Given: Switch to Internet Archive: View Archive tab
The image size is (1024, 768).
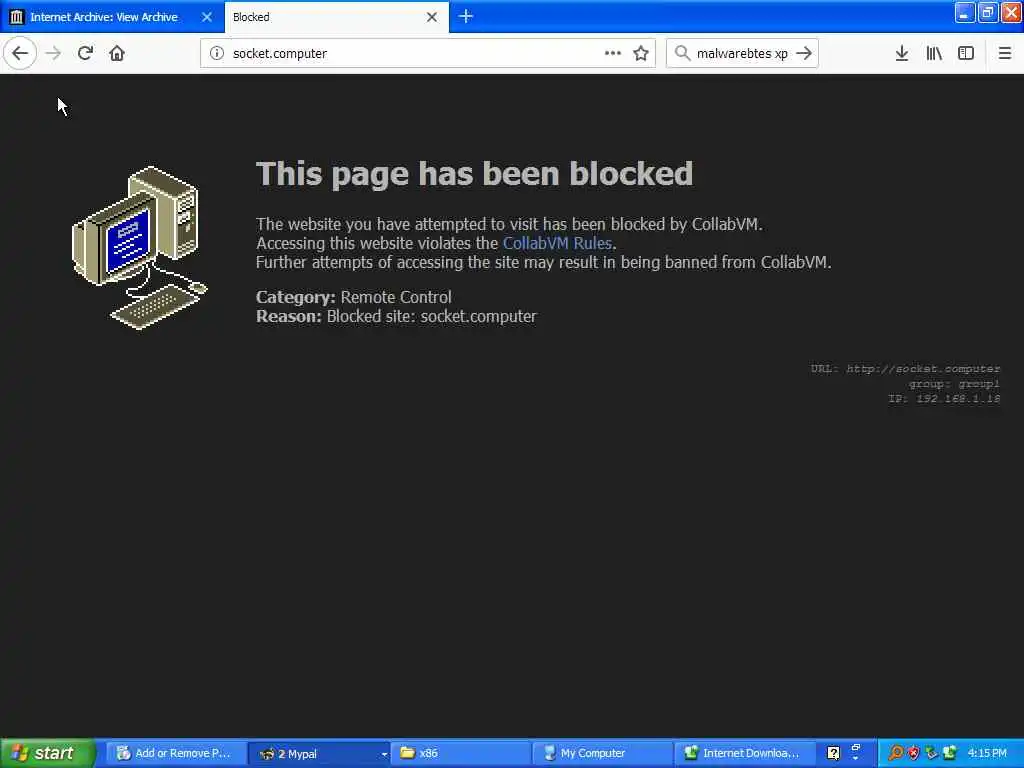Looking at the screenshot, I should tap(104, 17).
